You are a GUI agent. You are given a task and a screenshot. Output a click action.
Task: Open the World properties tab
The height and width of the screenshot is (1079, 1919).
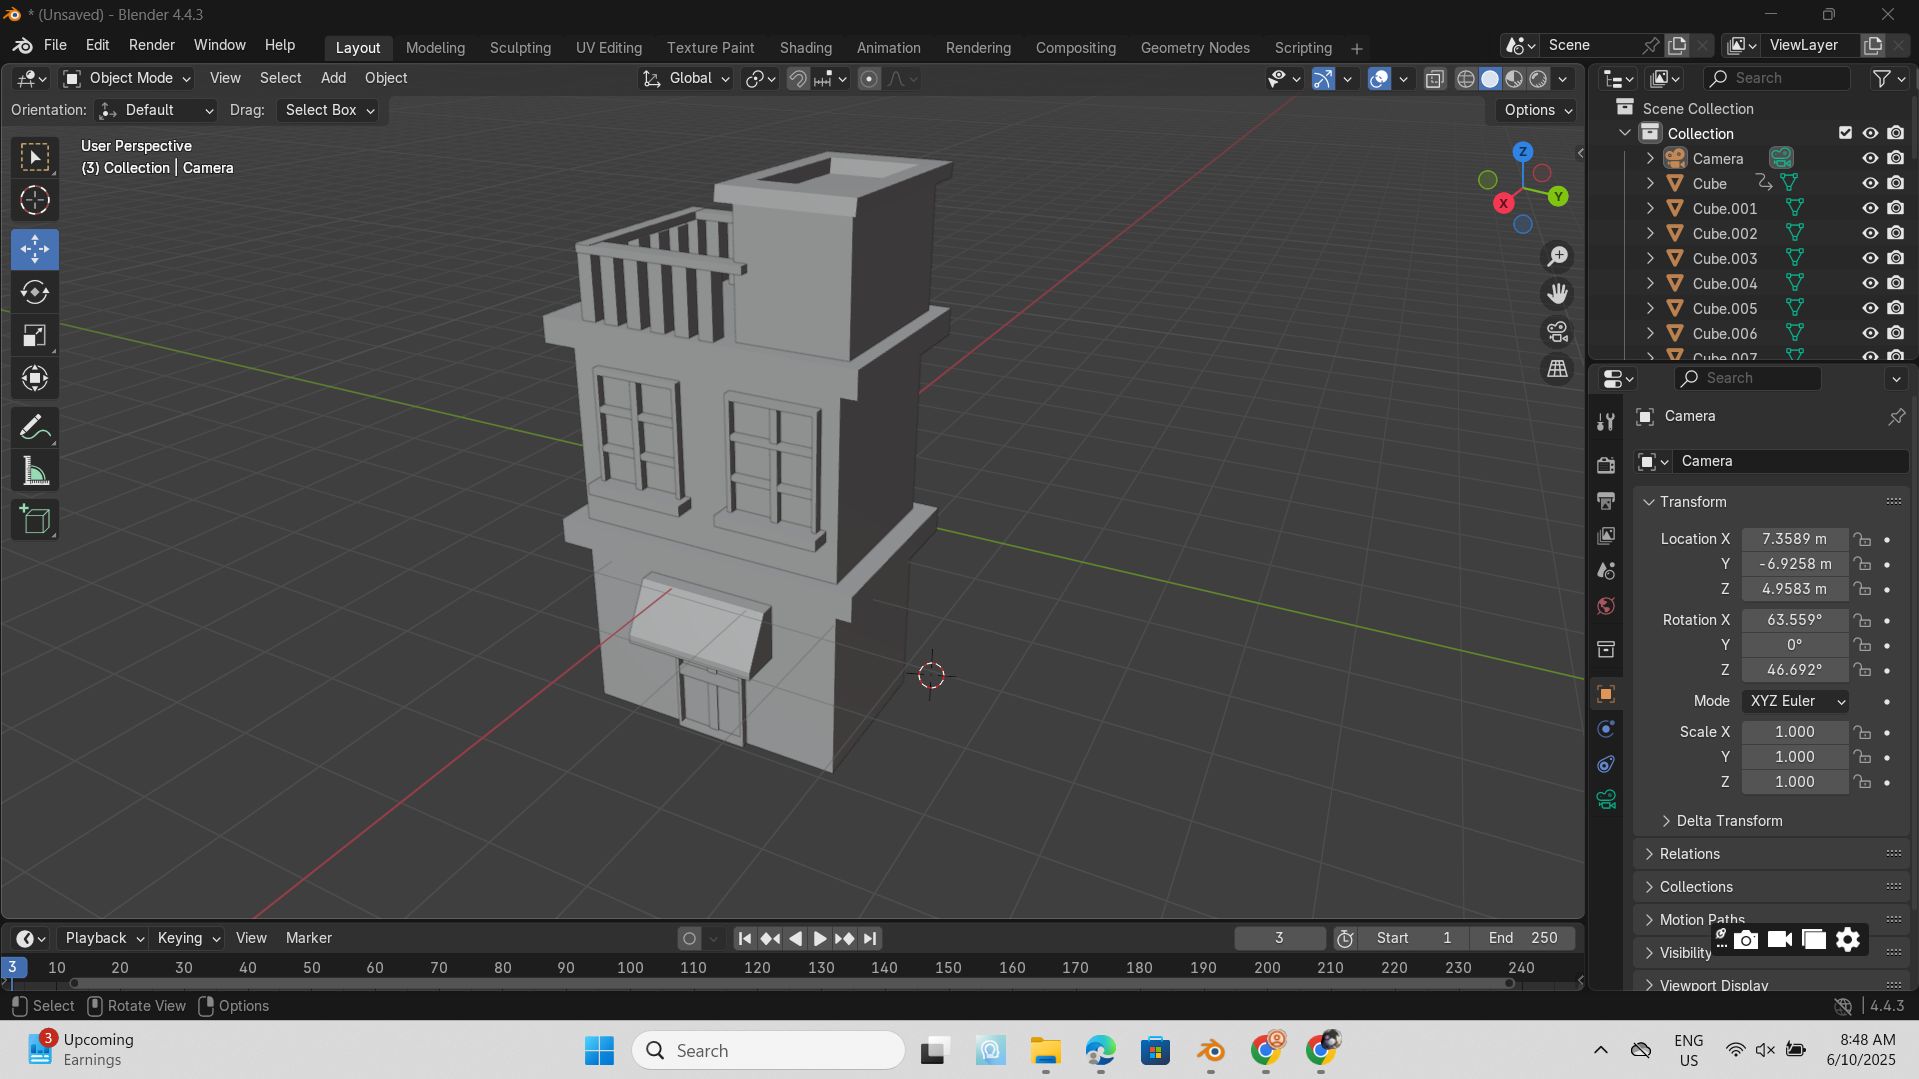click(1606, 606)
